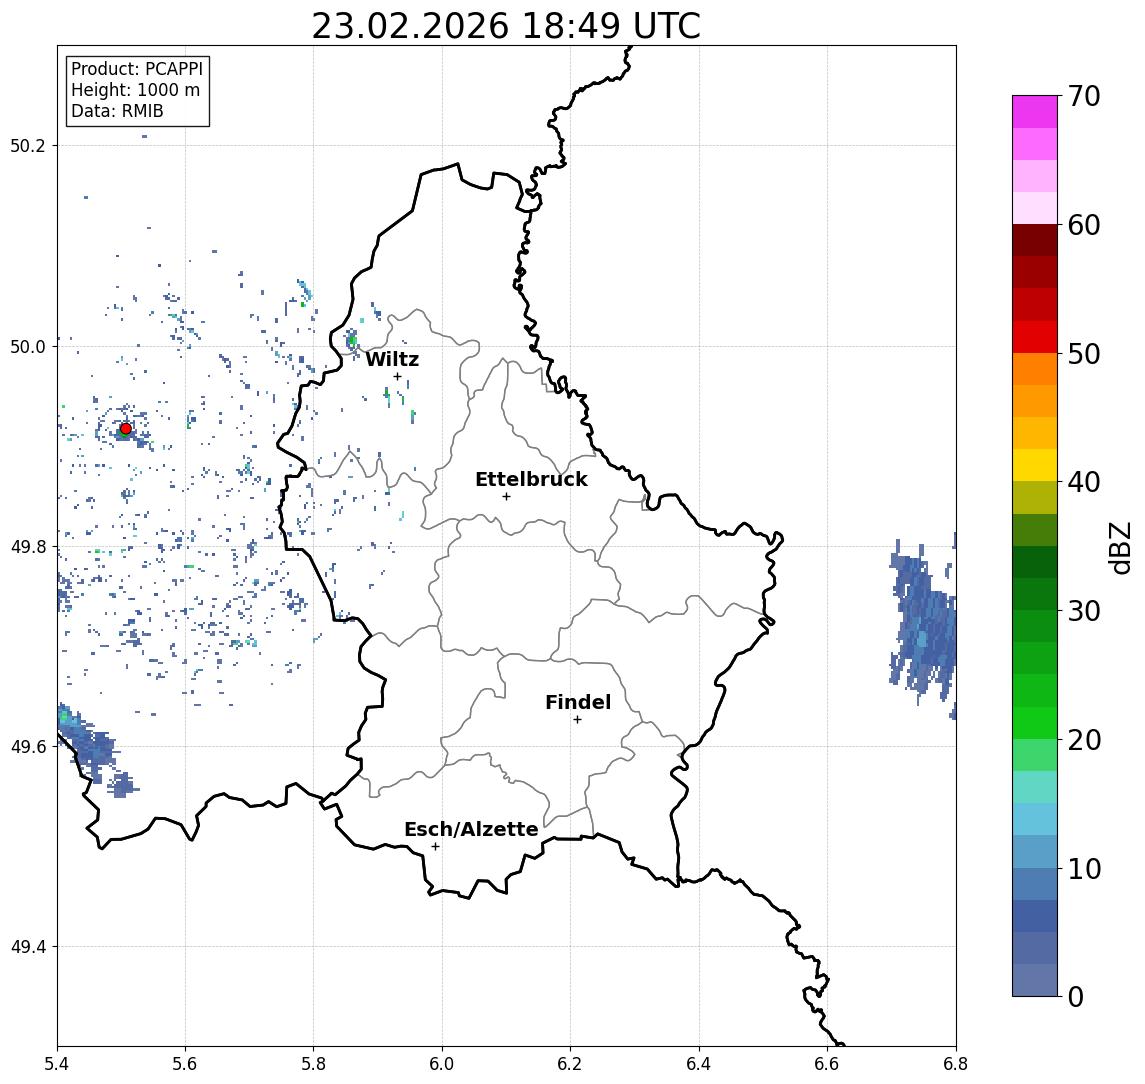Click the colorbar tick label 0
Viewport: 1145px width, 1084px height.
point(1076,996)
